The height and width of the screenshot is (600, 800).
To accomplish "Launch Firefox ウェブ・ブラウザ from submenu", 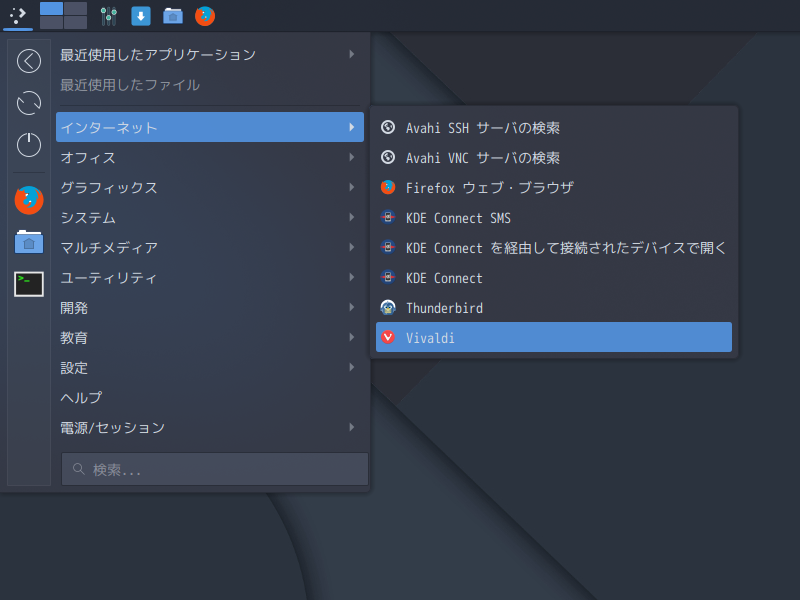I will point(554,187).
